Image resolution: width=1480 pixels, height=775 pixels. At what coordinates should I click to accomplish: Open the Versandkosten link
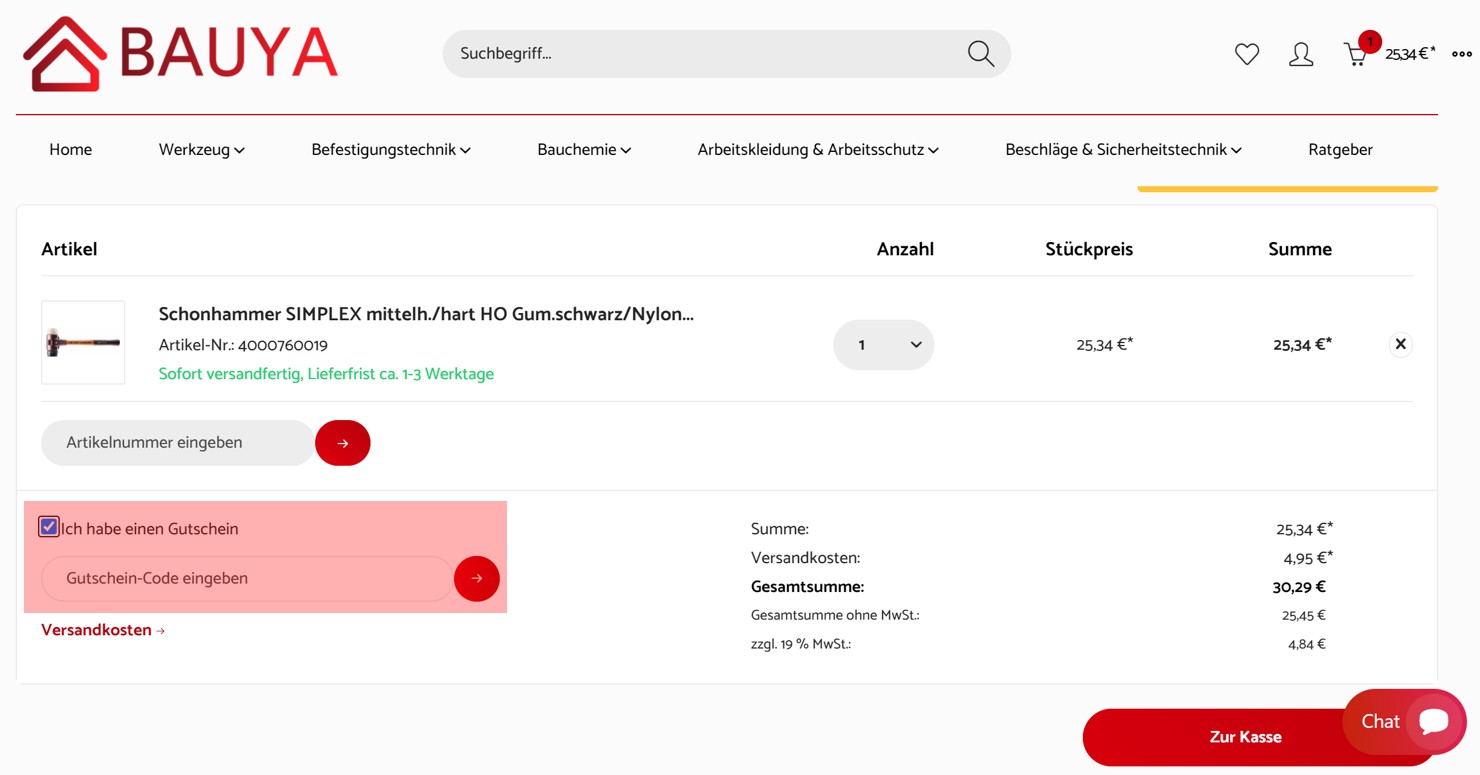click(103, 630)
